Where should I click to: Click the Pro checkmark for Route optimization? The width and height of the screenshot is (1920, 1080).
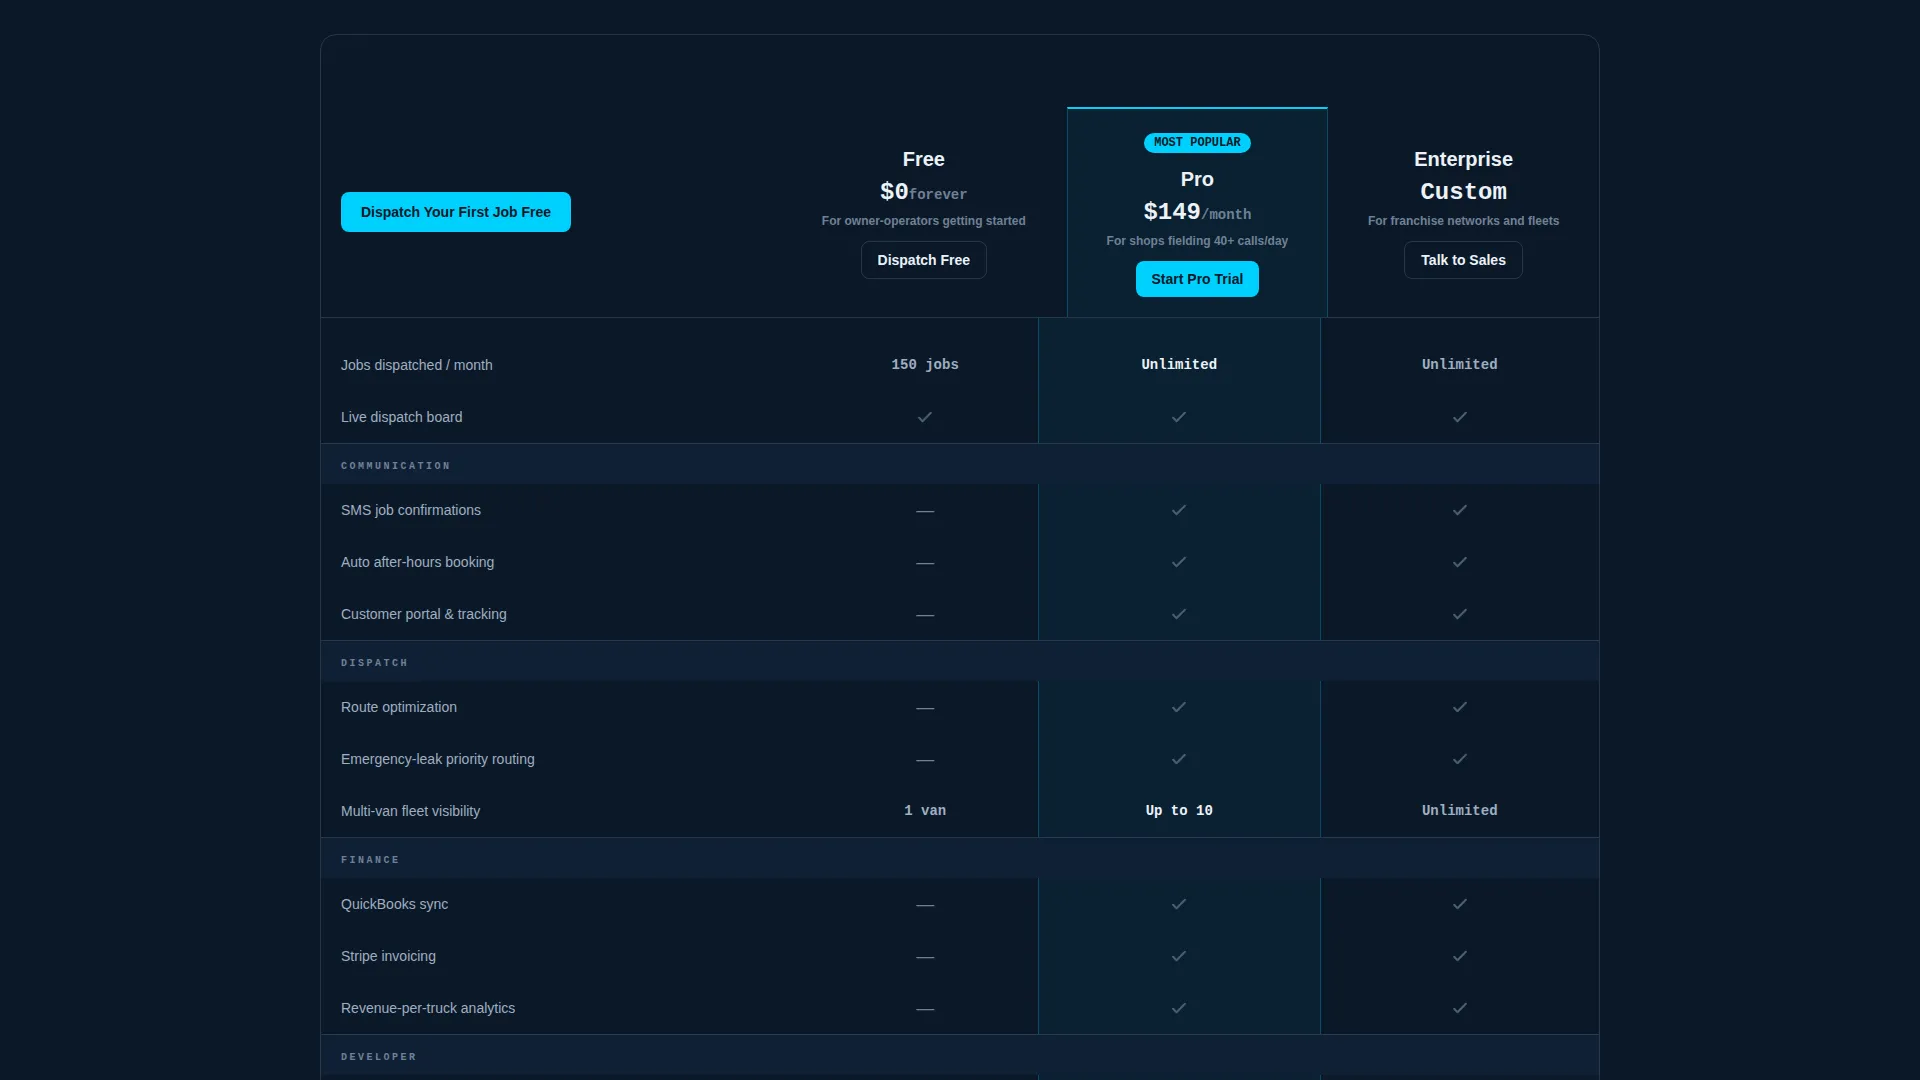click(x=1179, y=707)
